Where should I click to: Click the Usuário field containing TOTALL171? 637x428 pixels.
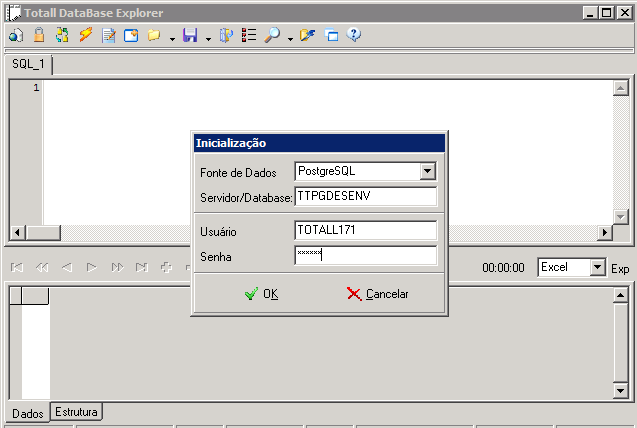(365, 230)
